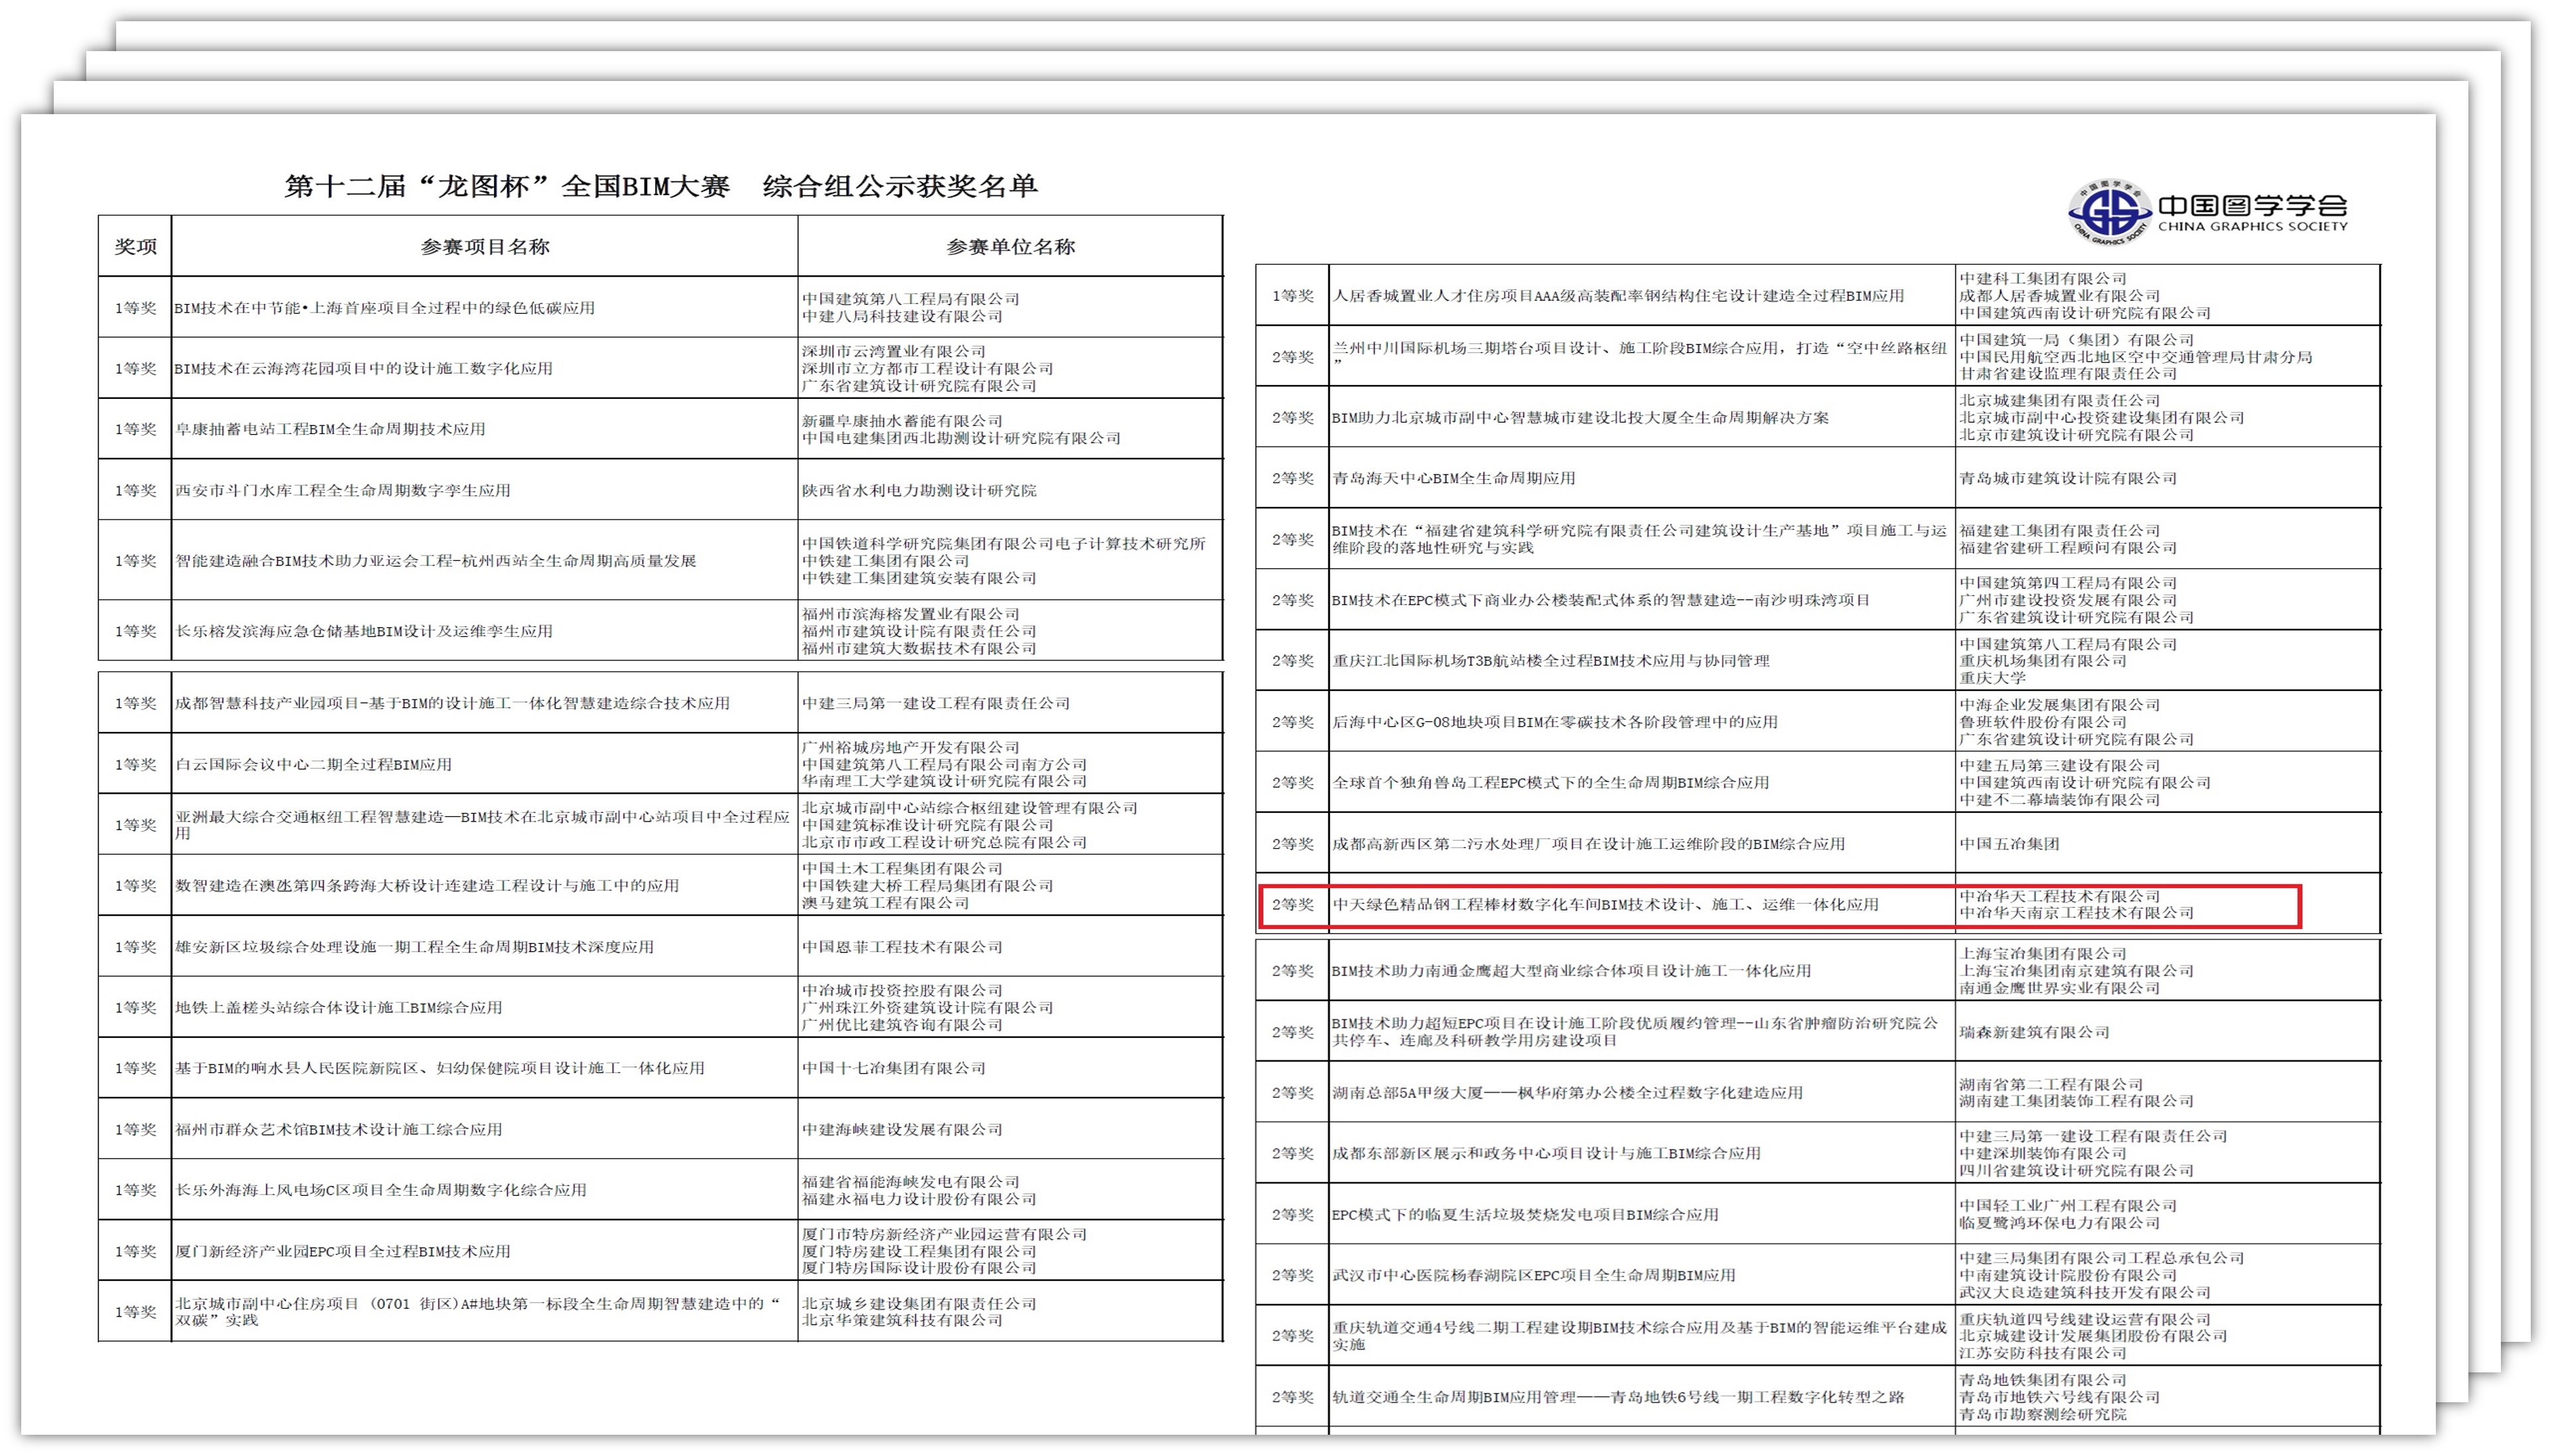Select 成都智慧科技产业园项目 row
Image resolution: width=2552 pixels, height=1456 pixels.
[660, 703]
